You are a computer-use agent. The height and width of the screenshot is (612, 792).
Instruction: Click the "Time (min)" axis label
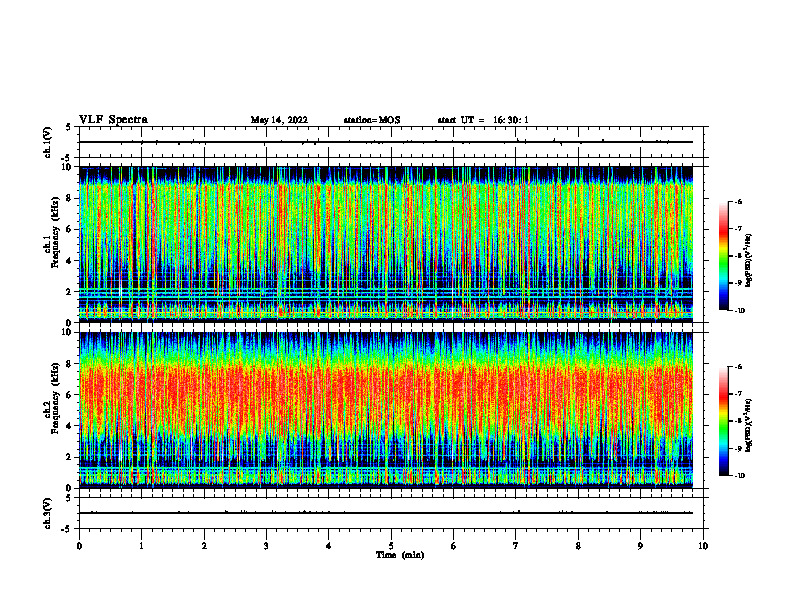pos(400,555)
